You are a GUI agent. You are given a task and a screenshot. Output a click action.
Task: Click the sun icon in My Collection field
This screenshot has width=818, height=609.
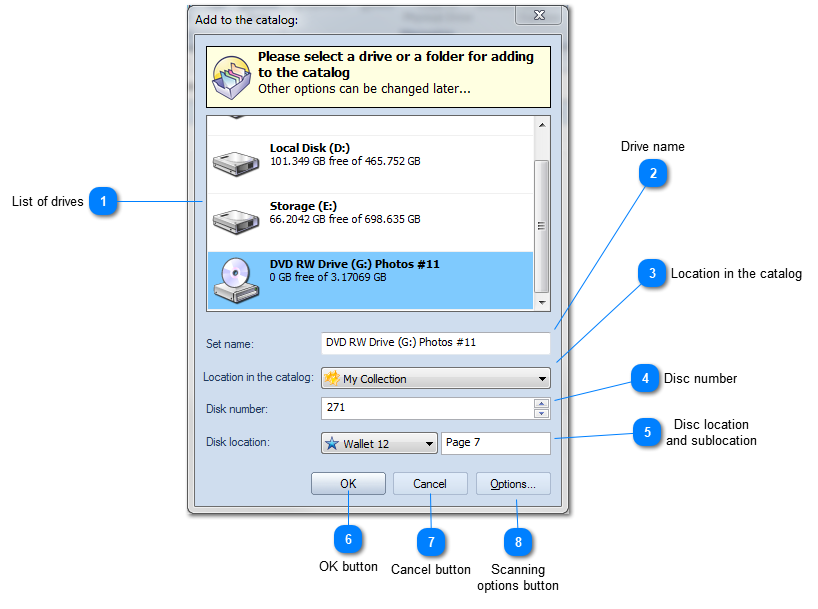coord(332,379)
